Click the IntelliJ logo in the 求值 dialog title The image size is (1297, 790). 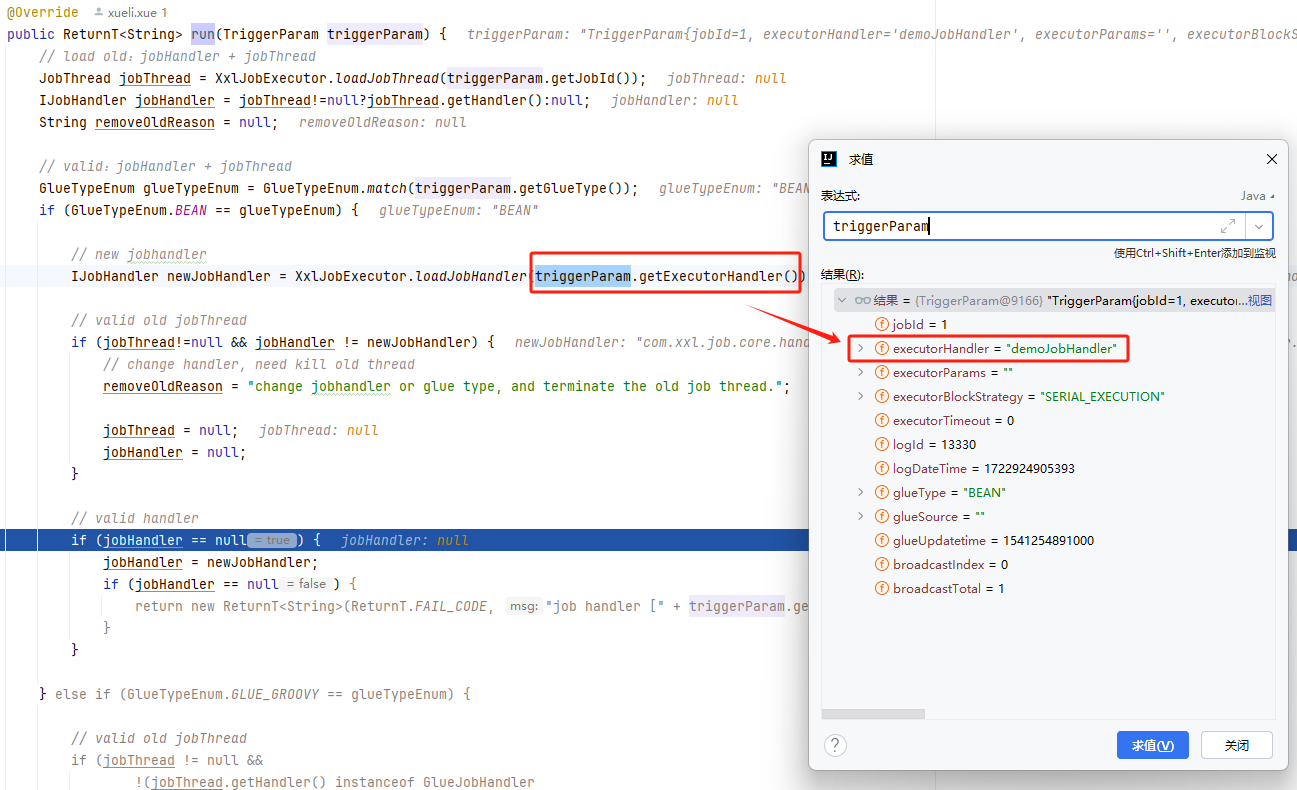click(x=829, y=159)
